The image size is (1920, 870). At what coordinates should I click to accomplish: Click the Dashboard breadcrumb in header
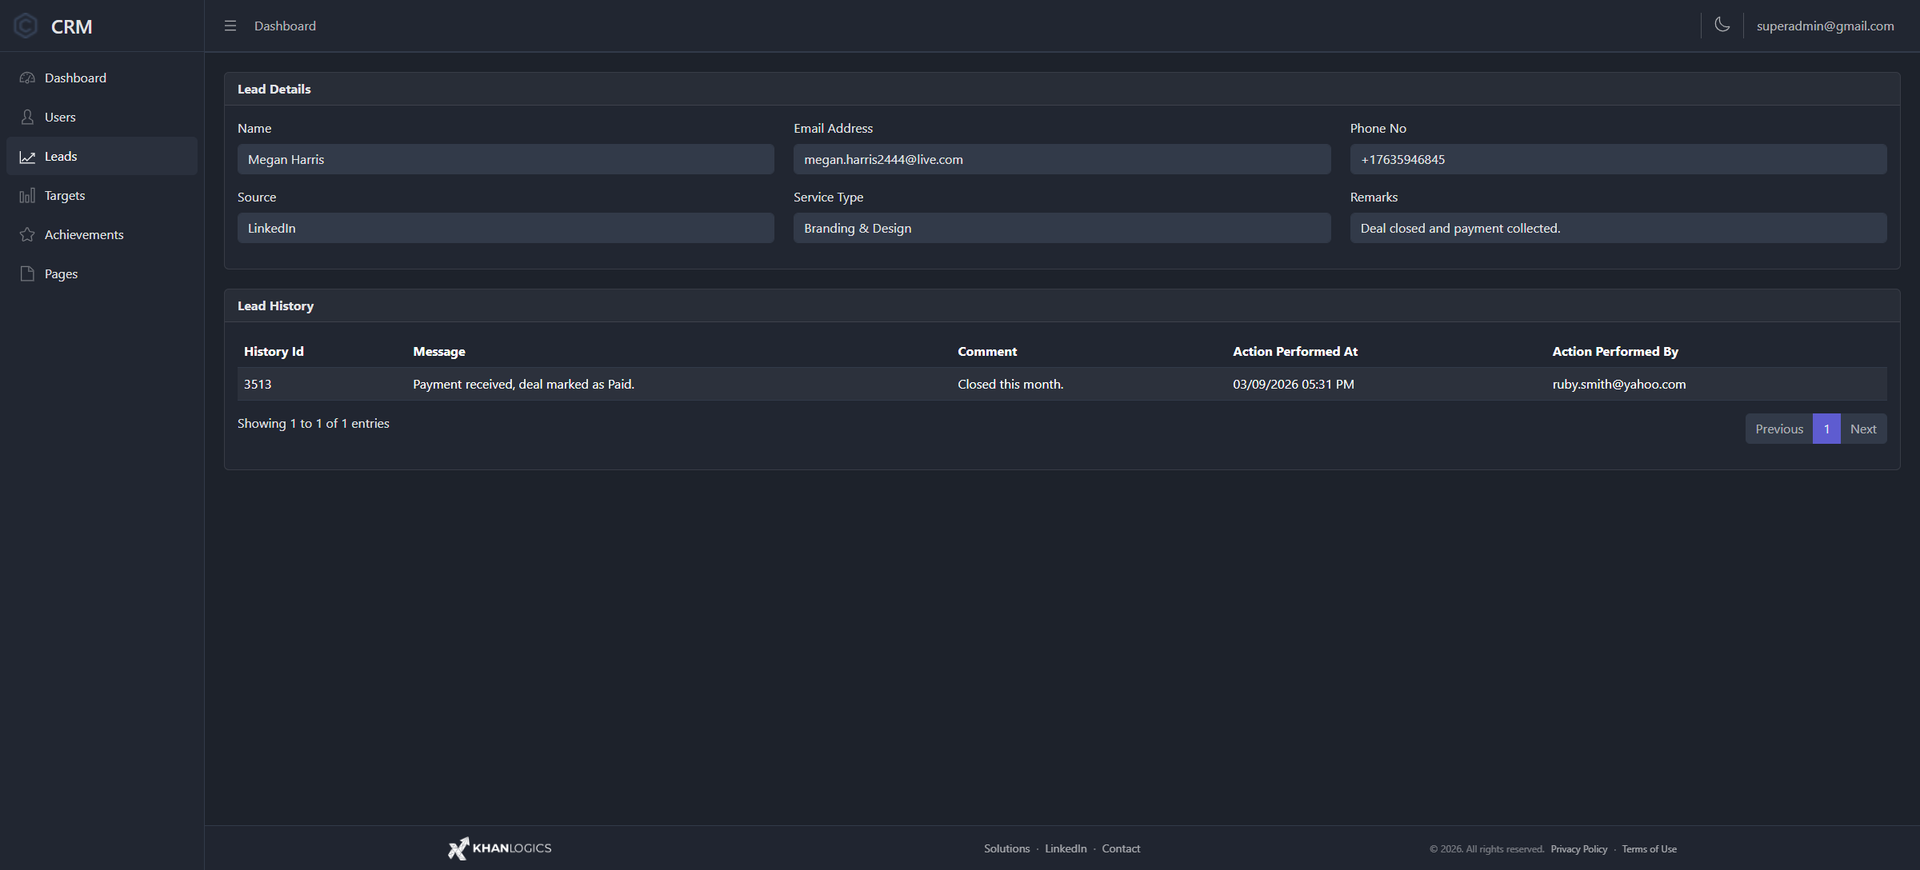click(x=285, y=26)
